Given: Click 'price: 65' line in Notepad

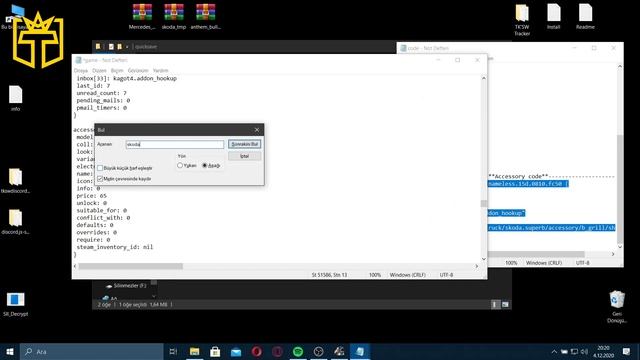Looking at the screenshot, I should pyautogui.click(x=91, y=196).
